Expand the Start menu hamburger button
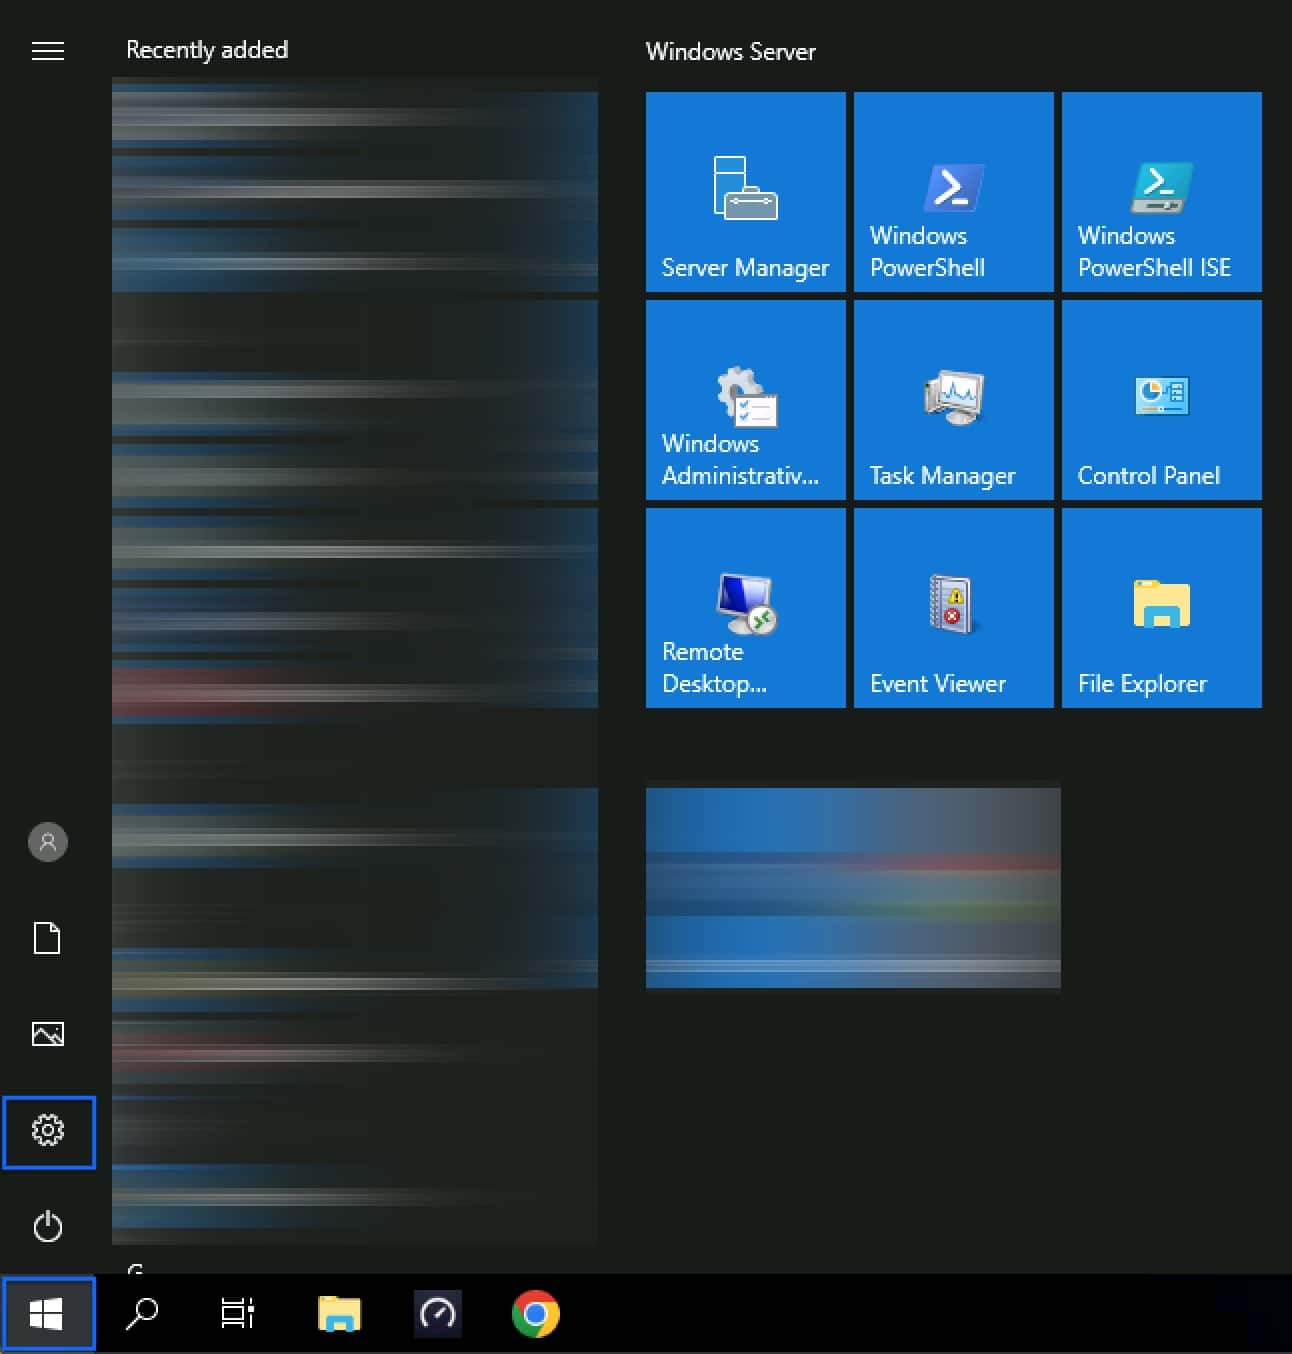Screen dimensions: 1292x1354 (x=48, y=51)
